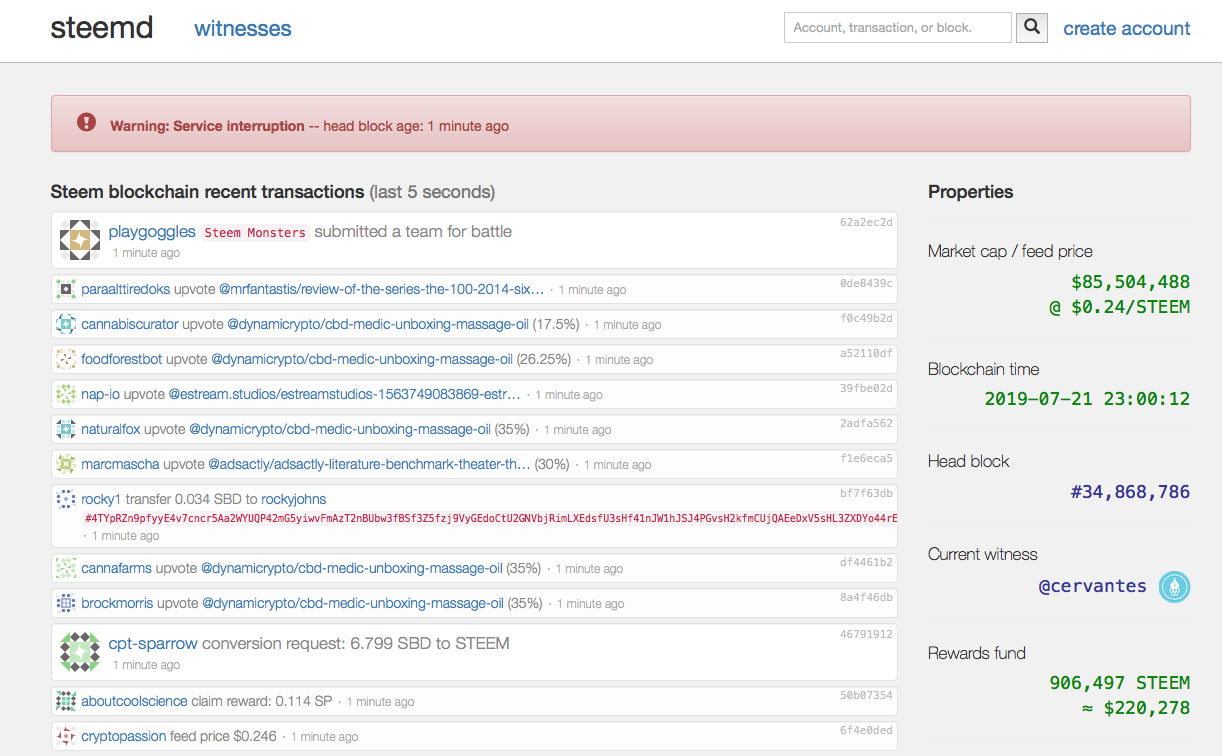Click blockchain time 2019-07-21 23:00:12

point(1087,399)
